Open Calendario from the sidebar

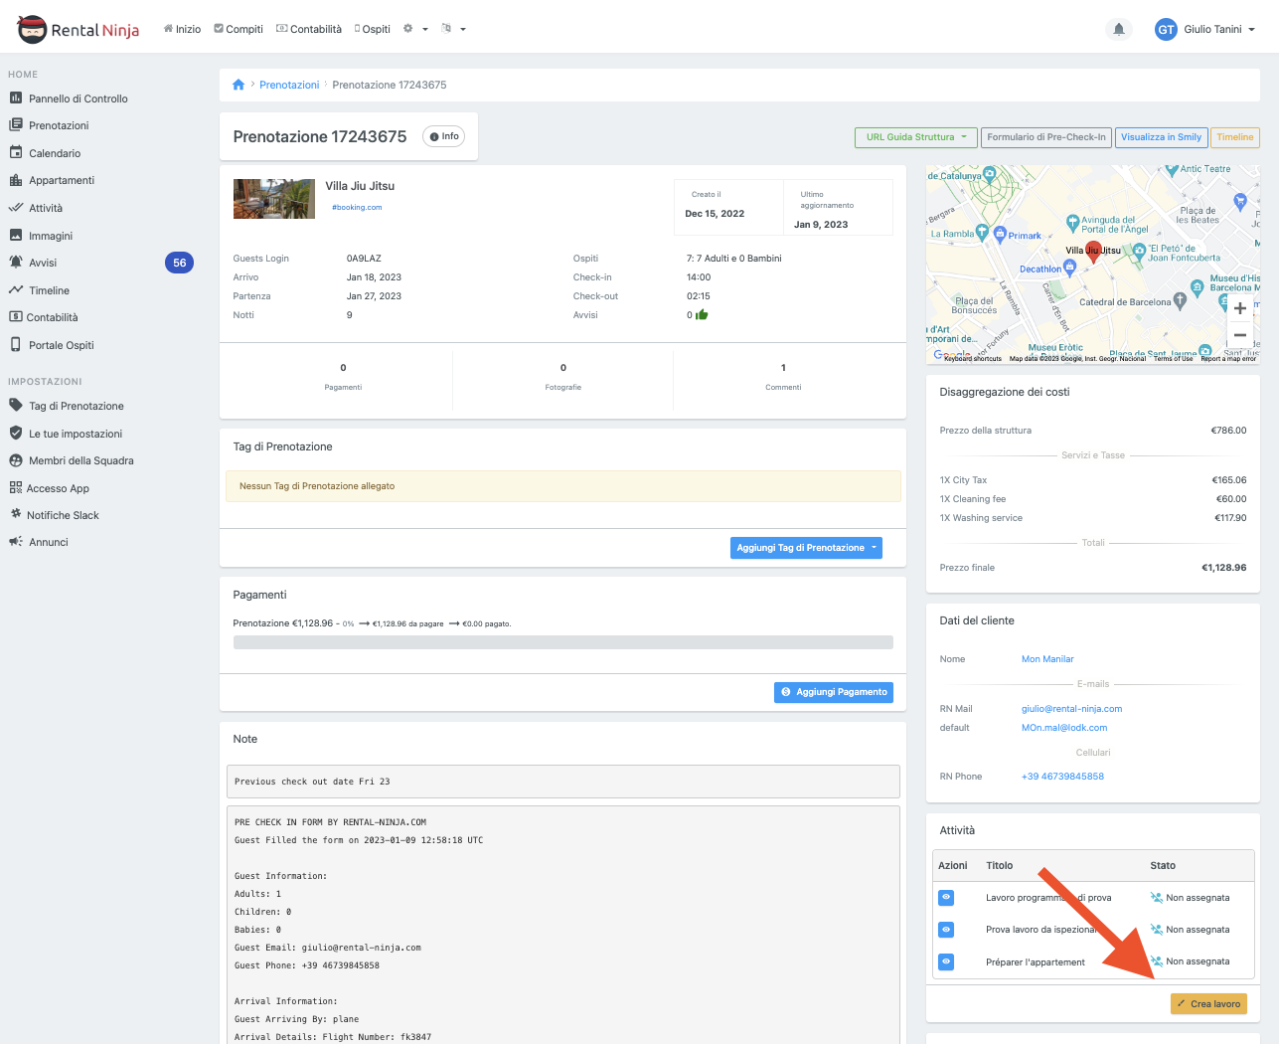click(54, 153)
